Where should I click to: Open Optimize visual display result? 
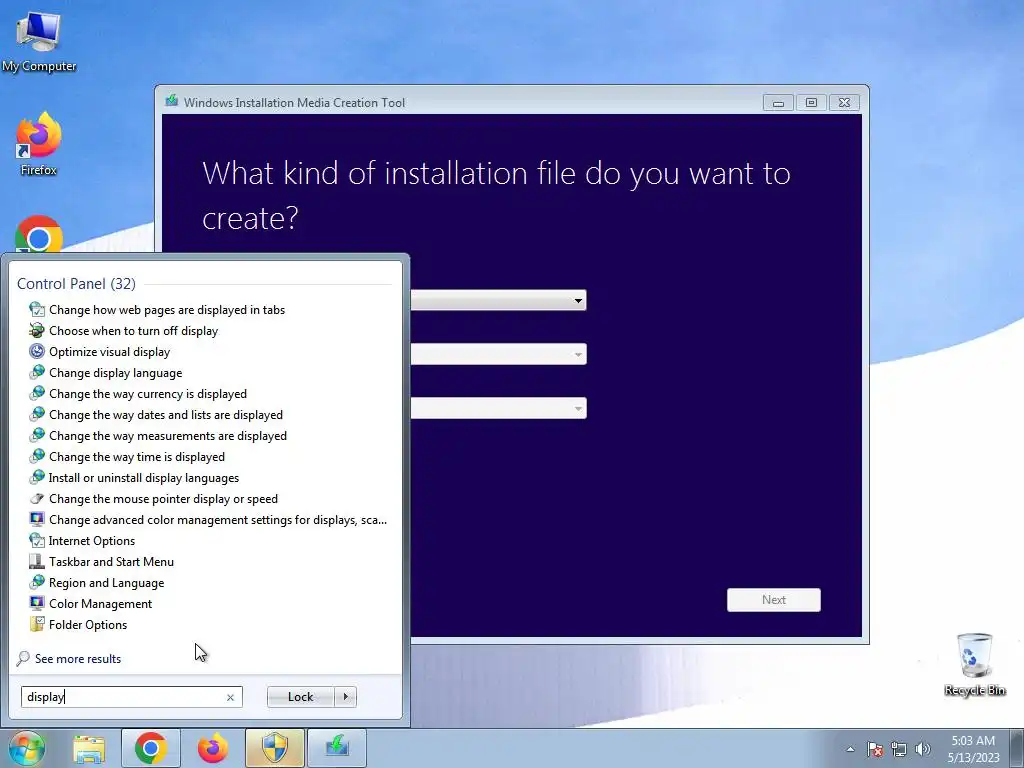pyautogui.click(x=109, y=351)
